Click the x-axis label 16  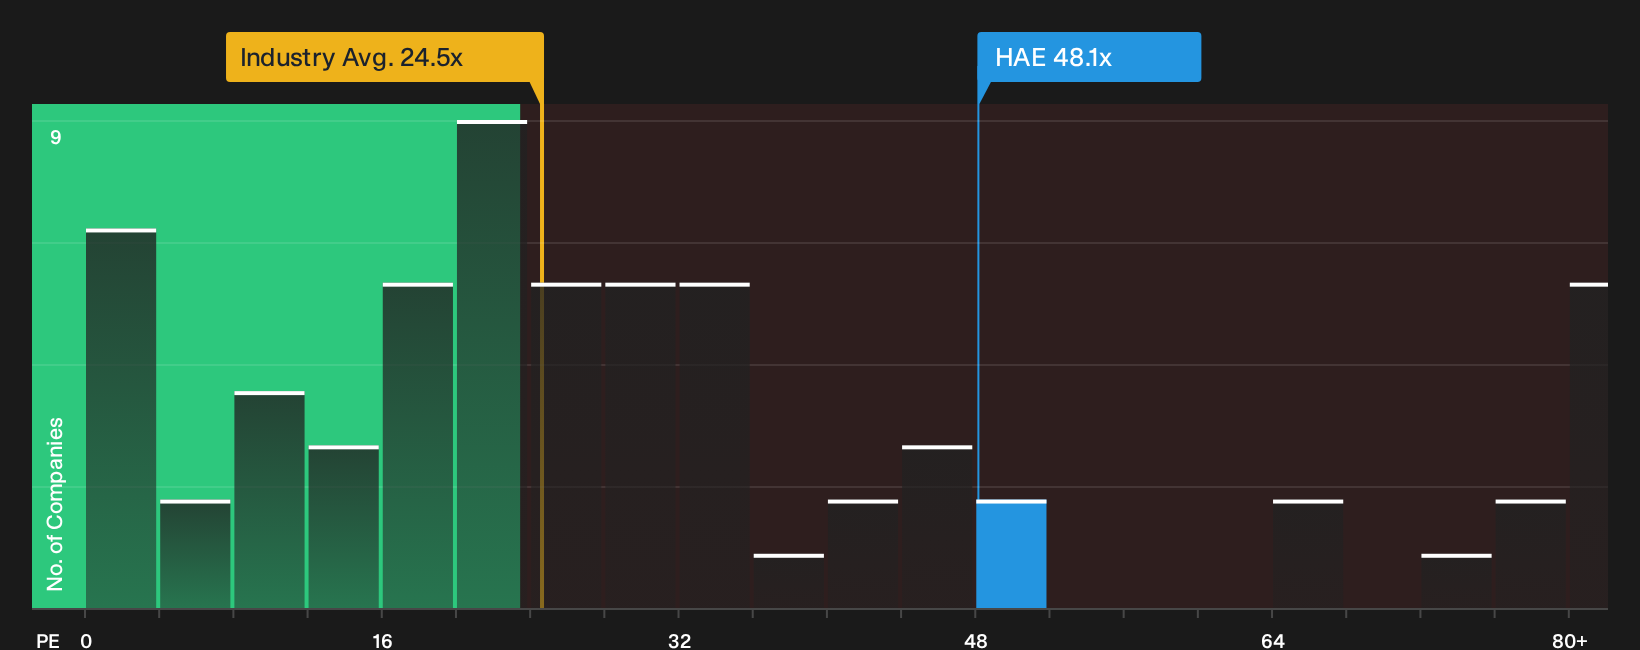tap(382, 640)
